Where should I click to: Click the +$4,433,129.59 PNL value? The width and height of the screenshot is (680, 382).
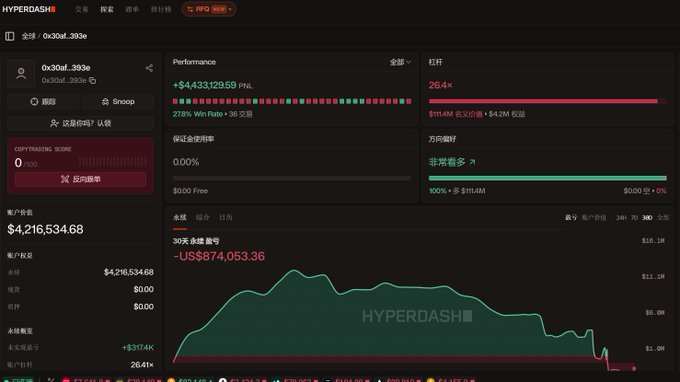pos(204,85)
